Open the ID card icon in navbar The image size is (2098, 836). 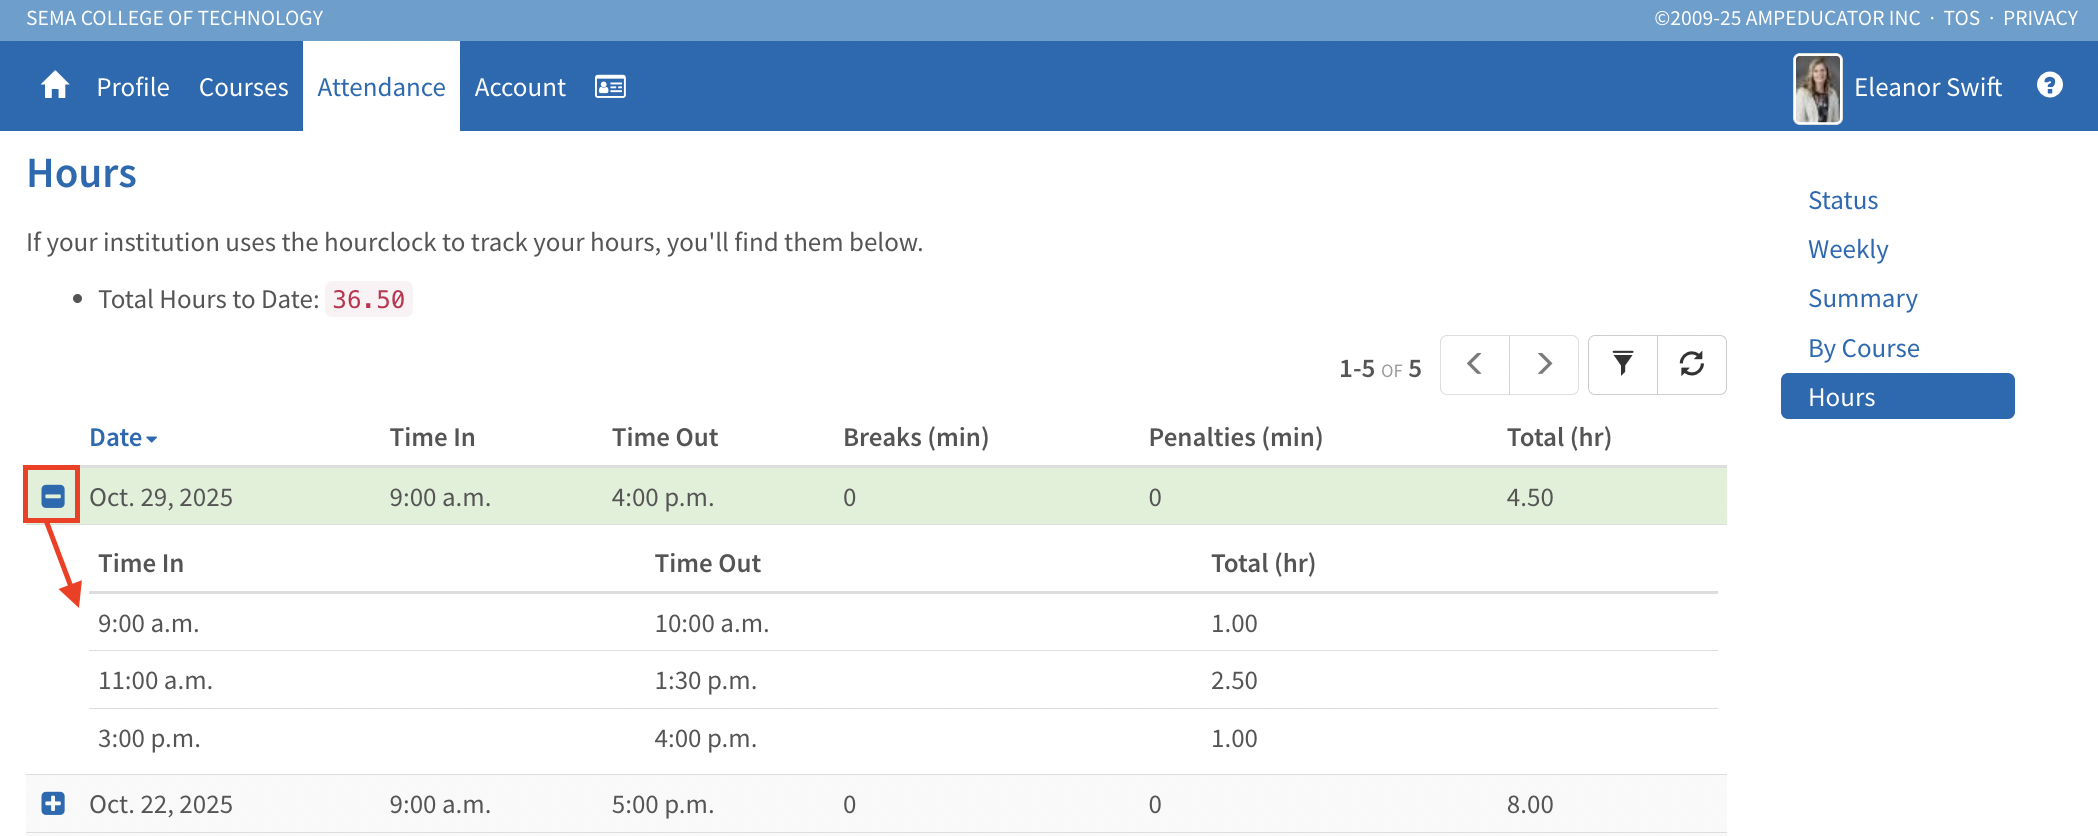click(610, 87)
